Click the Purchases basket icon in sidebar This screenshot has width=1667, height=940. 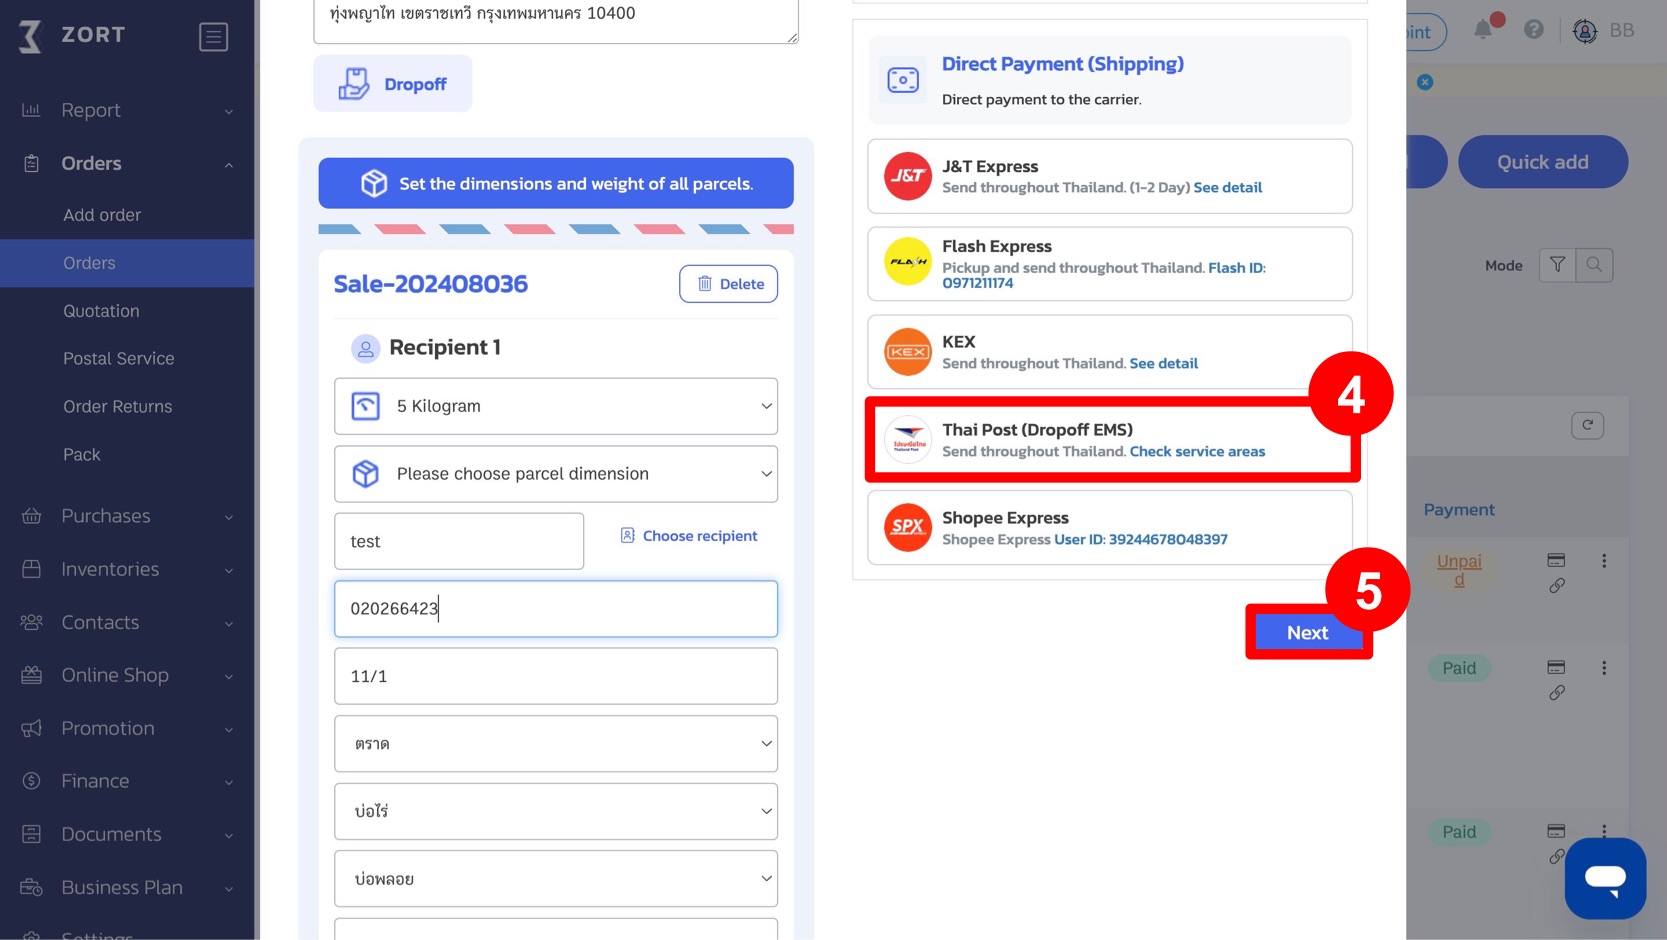31,516
